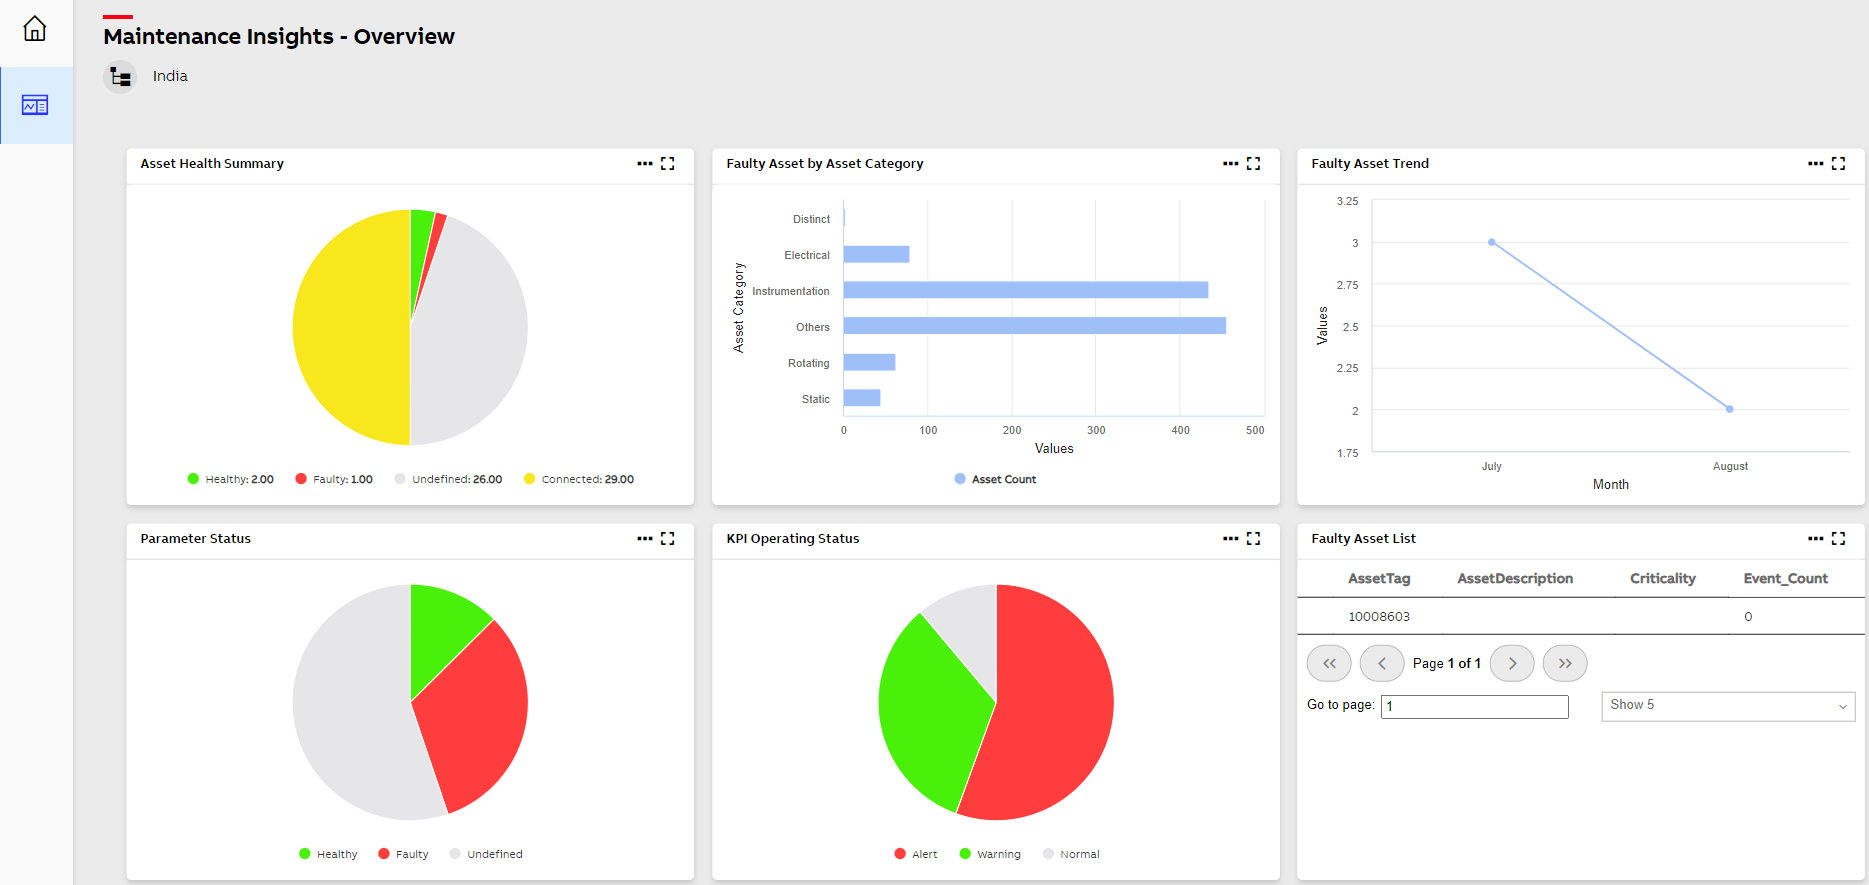
Task: Click the Asset Count legend color dot
Action: tap(960, 479)
